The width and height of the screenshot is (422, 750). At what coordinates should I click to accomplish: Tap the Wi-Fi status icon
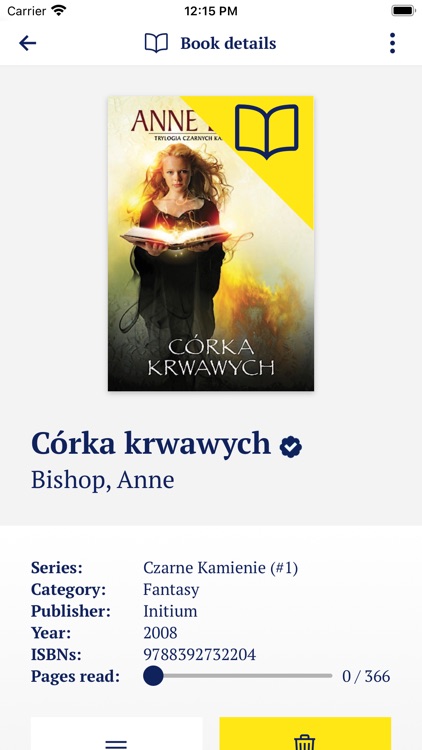pos(59,11)
